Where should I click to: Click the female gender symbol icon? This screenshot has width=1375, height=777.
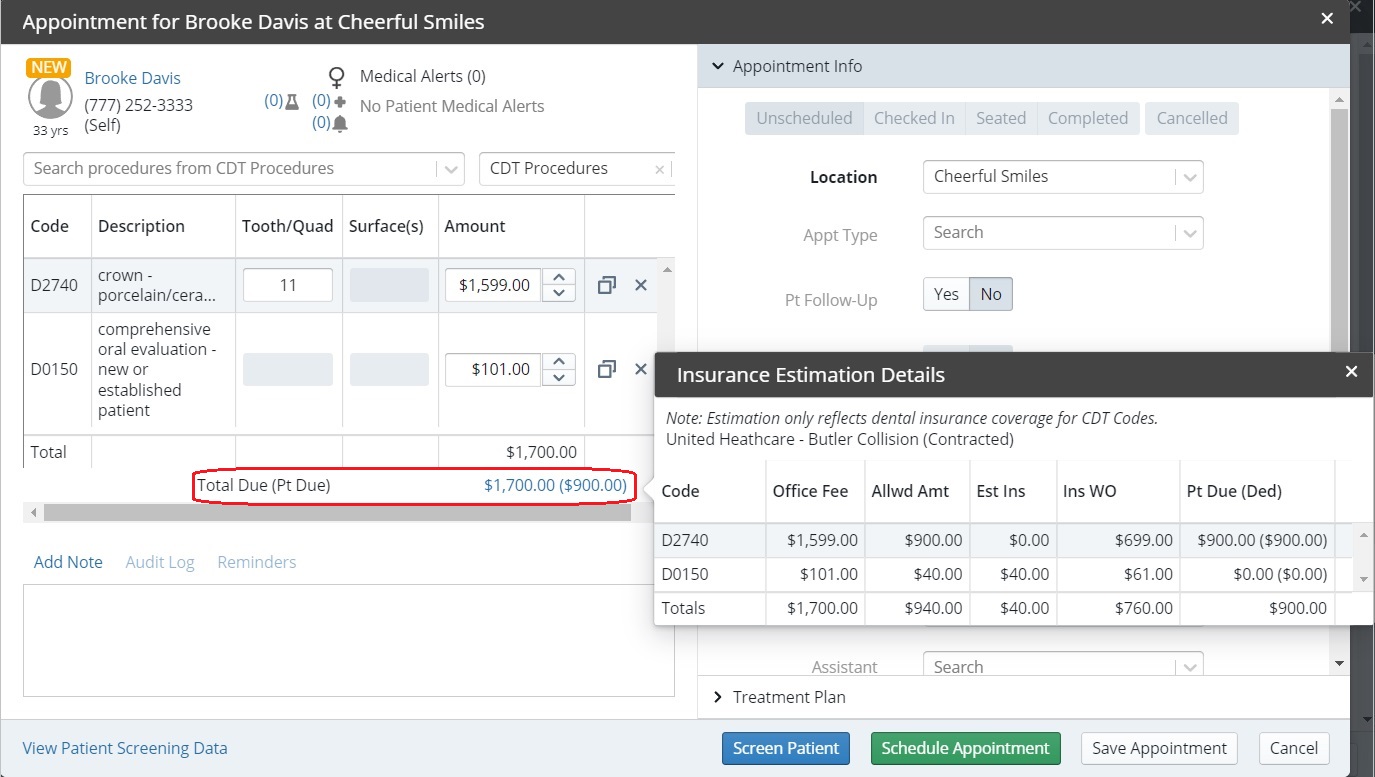337,77
